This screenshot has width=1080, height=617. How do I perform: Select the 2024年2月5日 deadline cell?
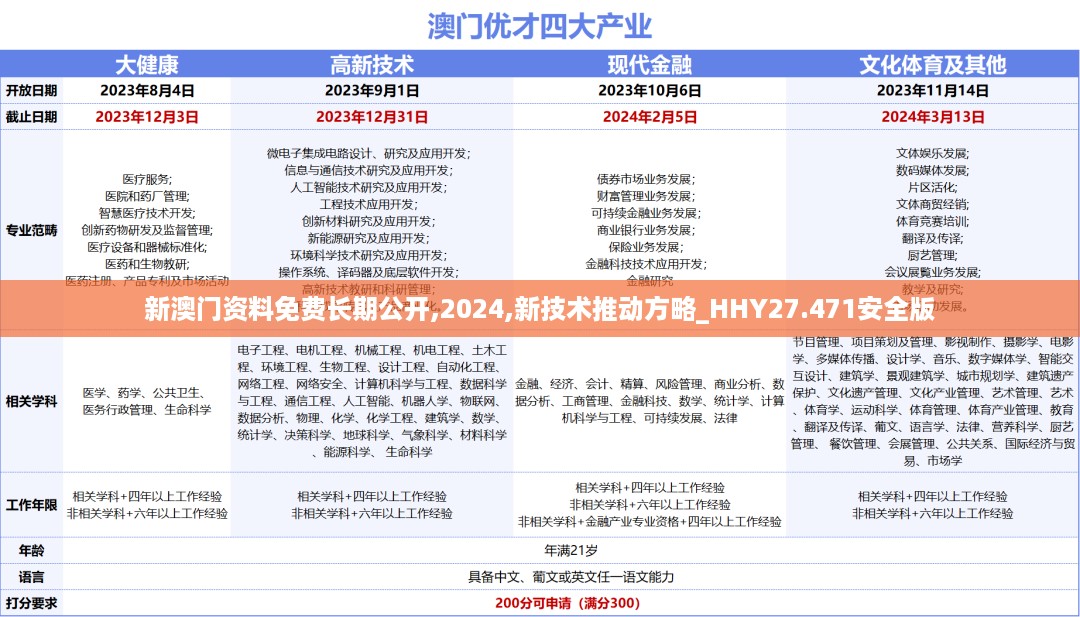pos(649,116)
